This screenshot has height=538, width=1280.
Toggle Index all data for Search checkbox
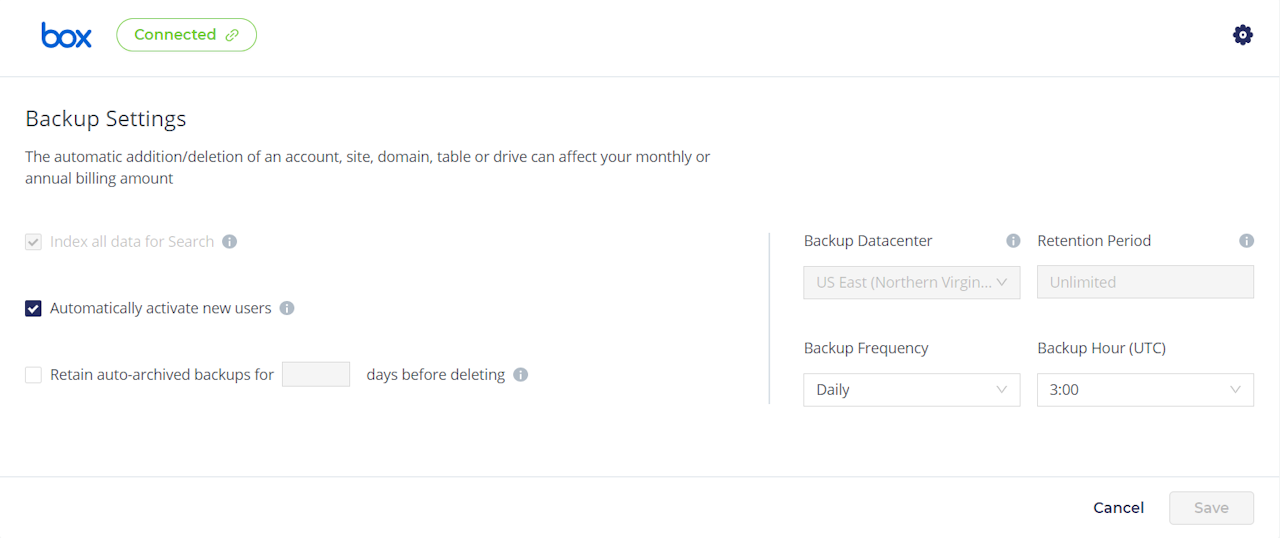34,241
